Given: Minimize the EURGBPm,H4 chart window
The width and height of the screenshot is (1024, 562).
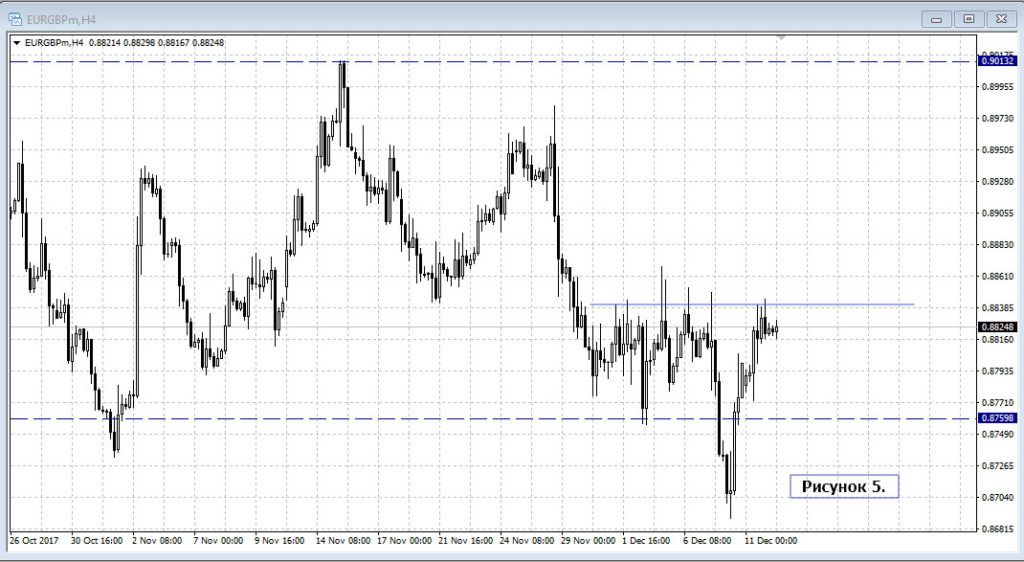Looking at the screenshot, I should pos(937,18).
